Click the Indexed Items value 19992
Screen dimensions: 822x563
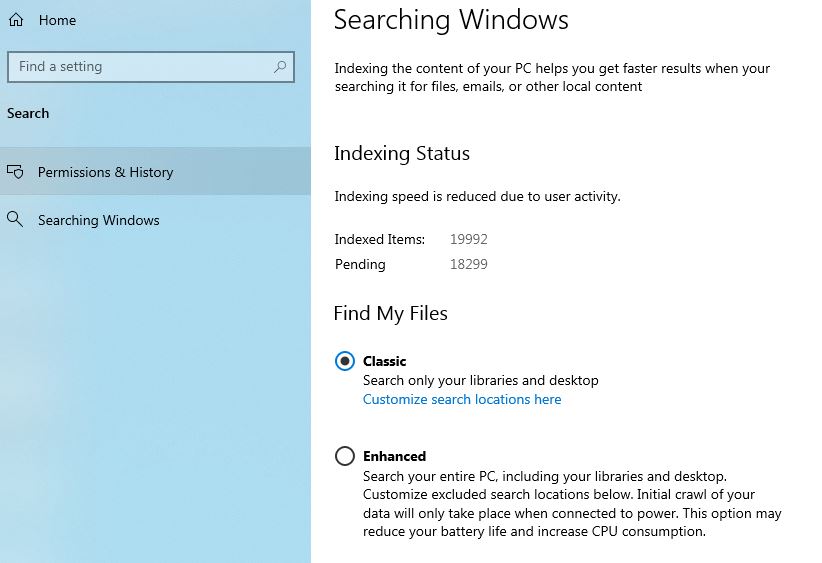[469, 239]
